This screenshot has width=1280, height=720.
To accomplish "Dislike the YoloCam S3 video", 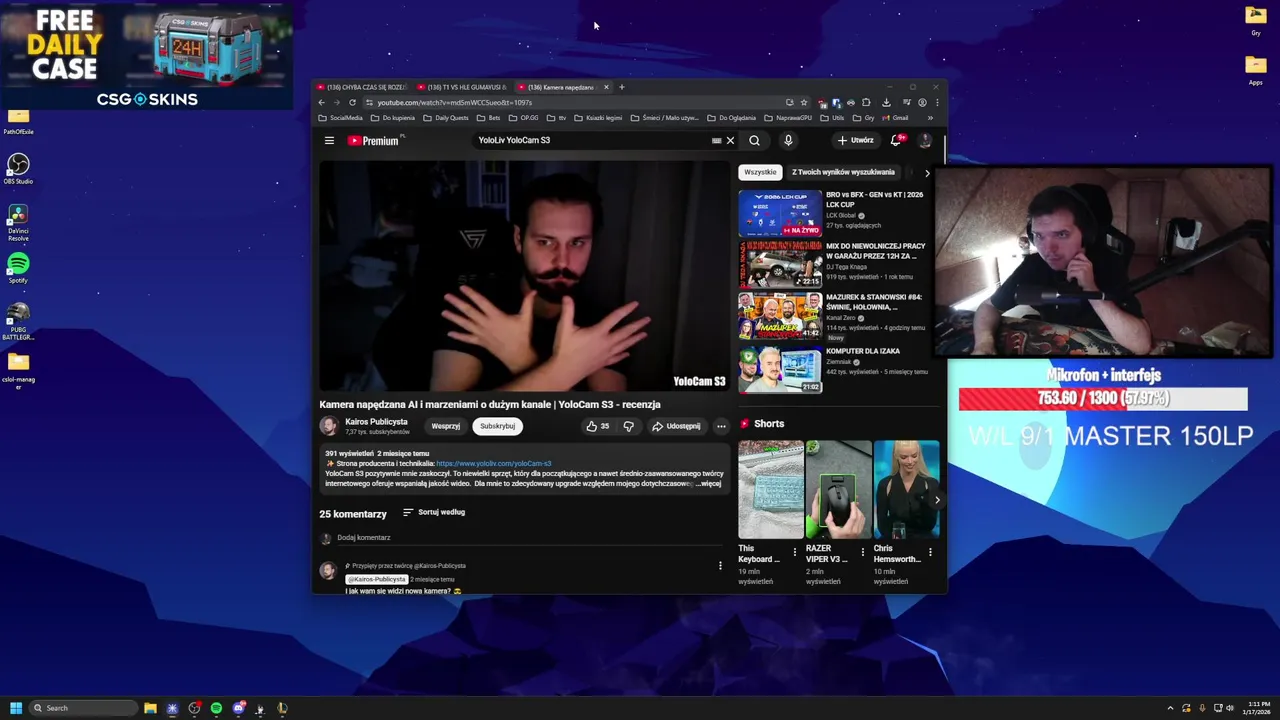I will [628, 426].
